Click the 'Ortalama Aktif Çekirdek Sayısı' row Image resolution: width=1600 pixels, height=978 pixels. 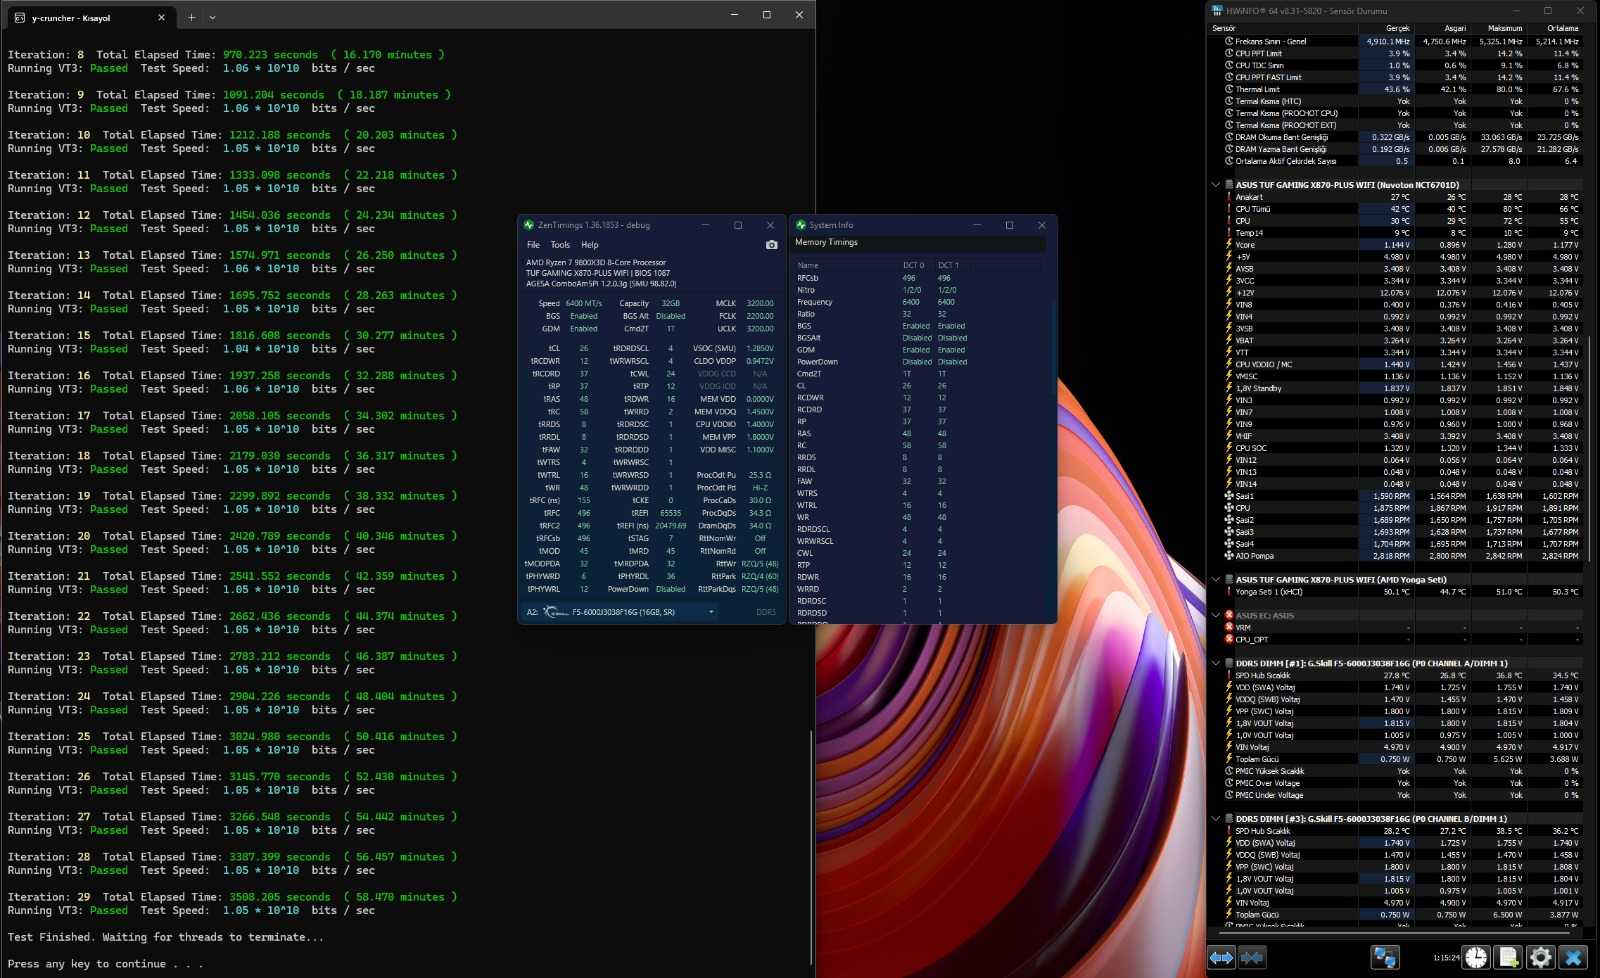[x=1402, y=161]
